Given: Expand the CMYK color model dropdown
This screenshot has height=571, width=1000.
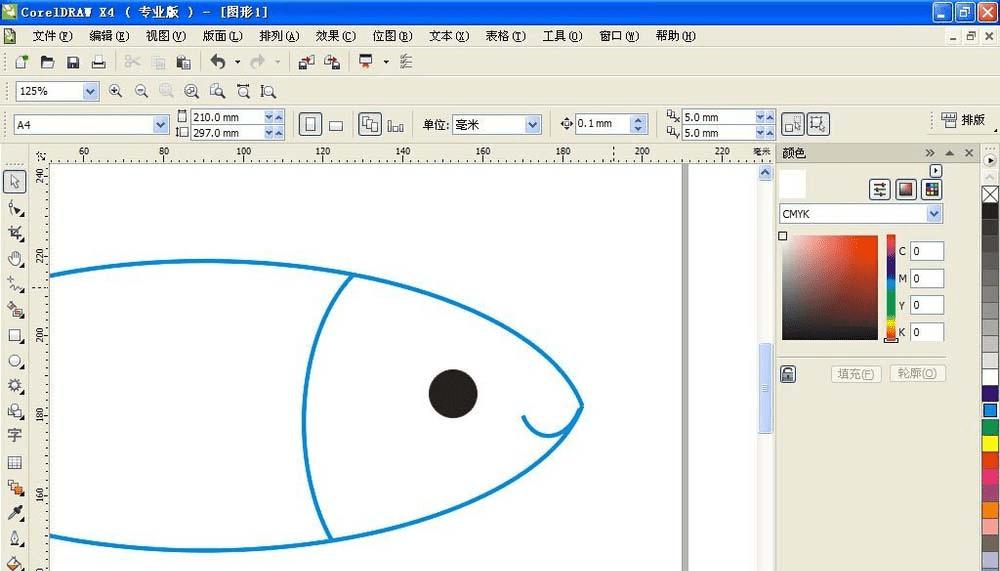Looking at the screenshot, I should pyautogui.click(x=934, y=214).
